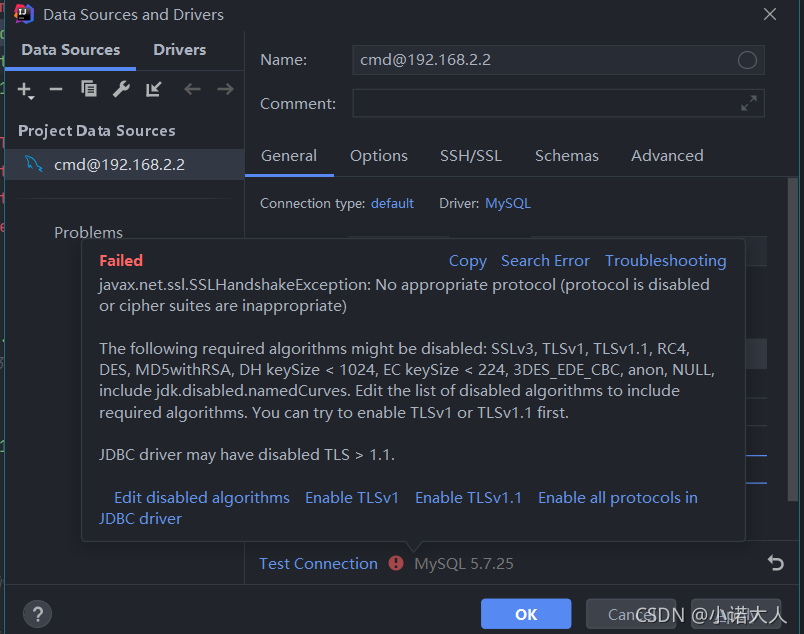Viewport: 804px width, 634px height.
Task: Click Edit disabled algorithms link
Action: (202, 498)
